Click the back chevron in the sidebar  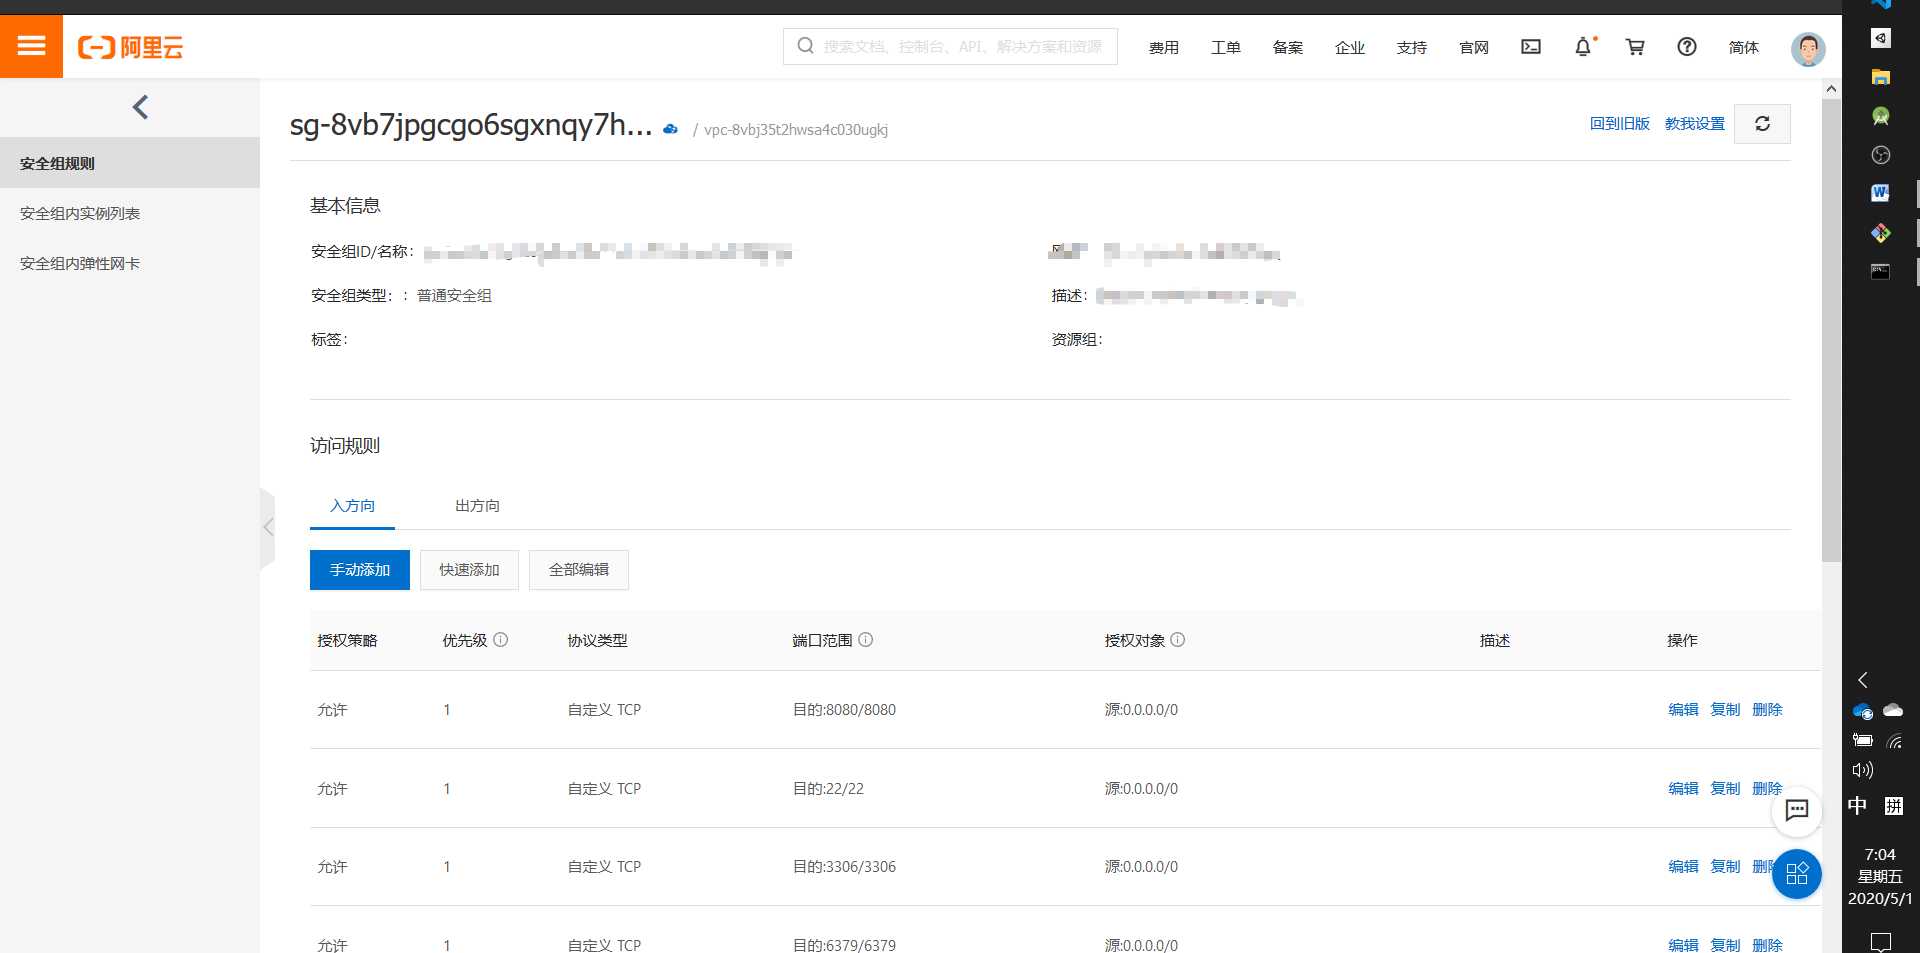coord(140,107)
